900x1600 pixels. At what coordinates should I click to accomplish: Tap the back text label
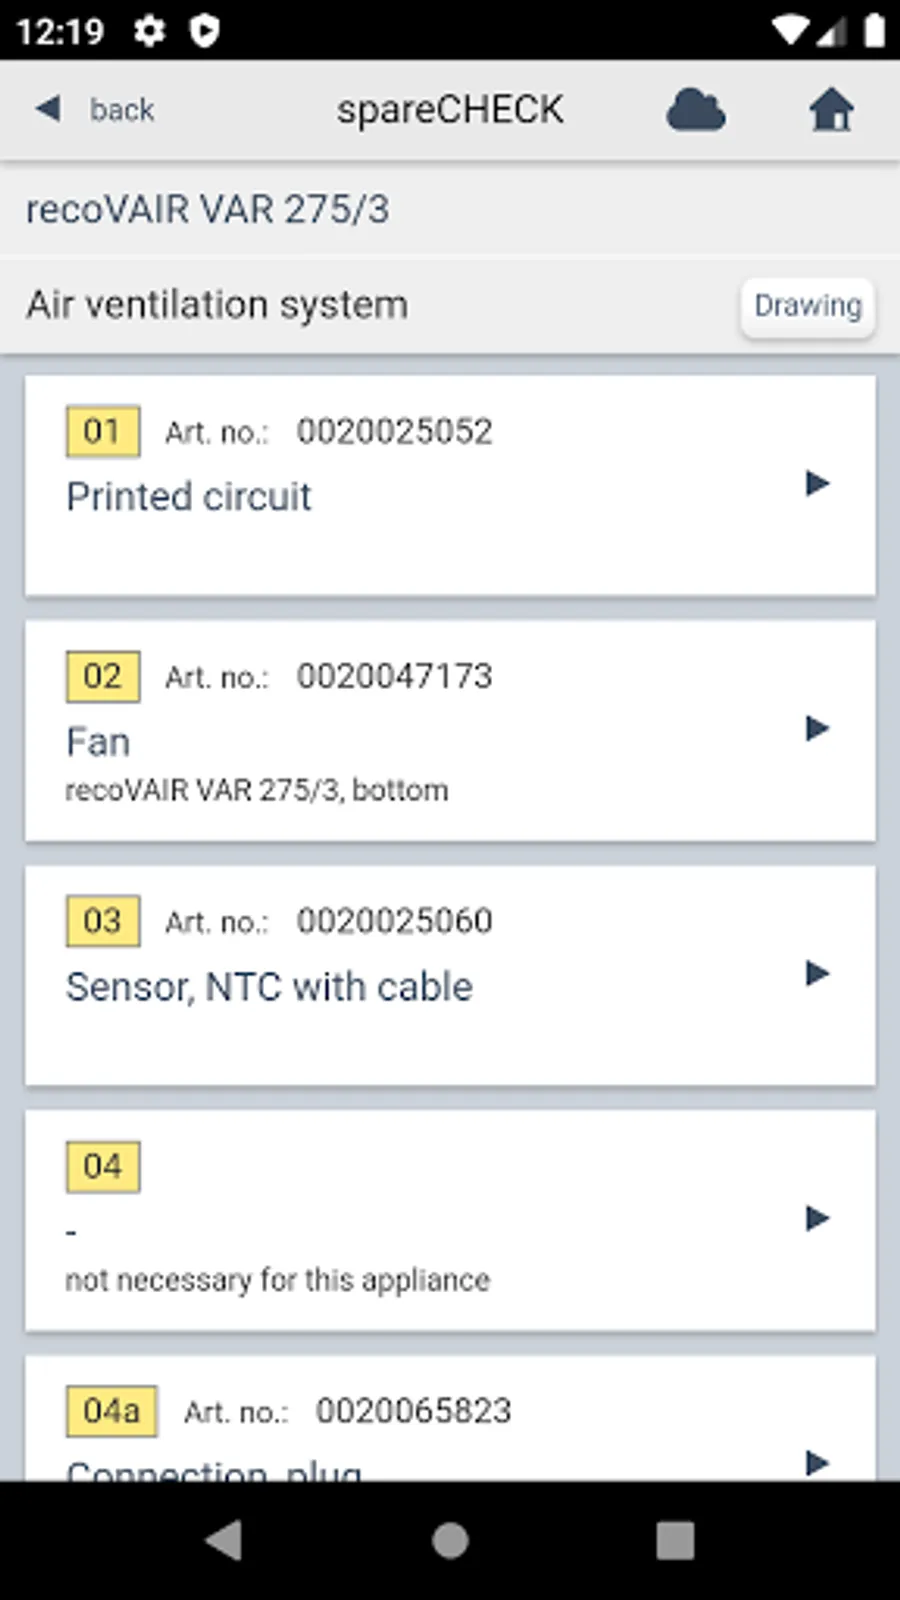tap(121, 109)
